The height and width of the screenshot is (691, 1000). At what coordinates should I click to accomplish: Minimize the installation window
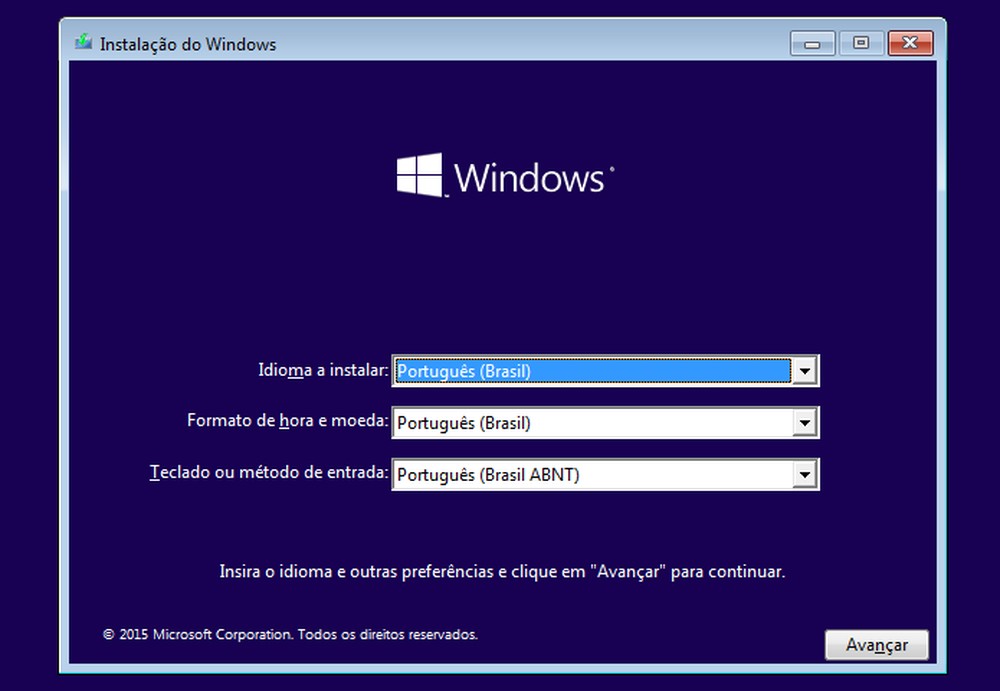811,43
